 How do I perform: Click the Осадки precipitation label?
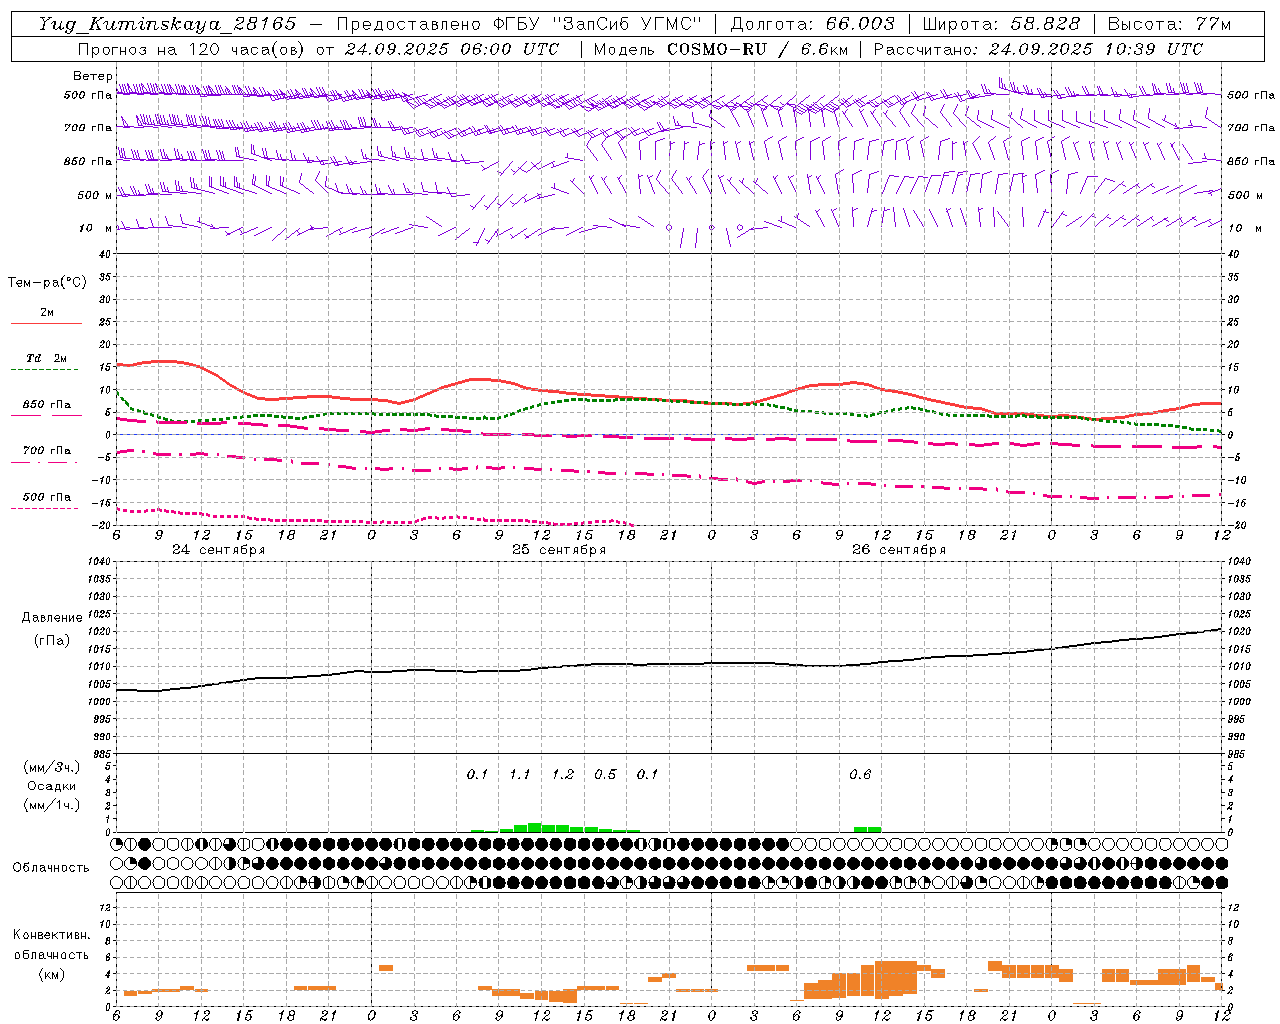point(52,786)
